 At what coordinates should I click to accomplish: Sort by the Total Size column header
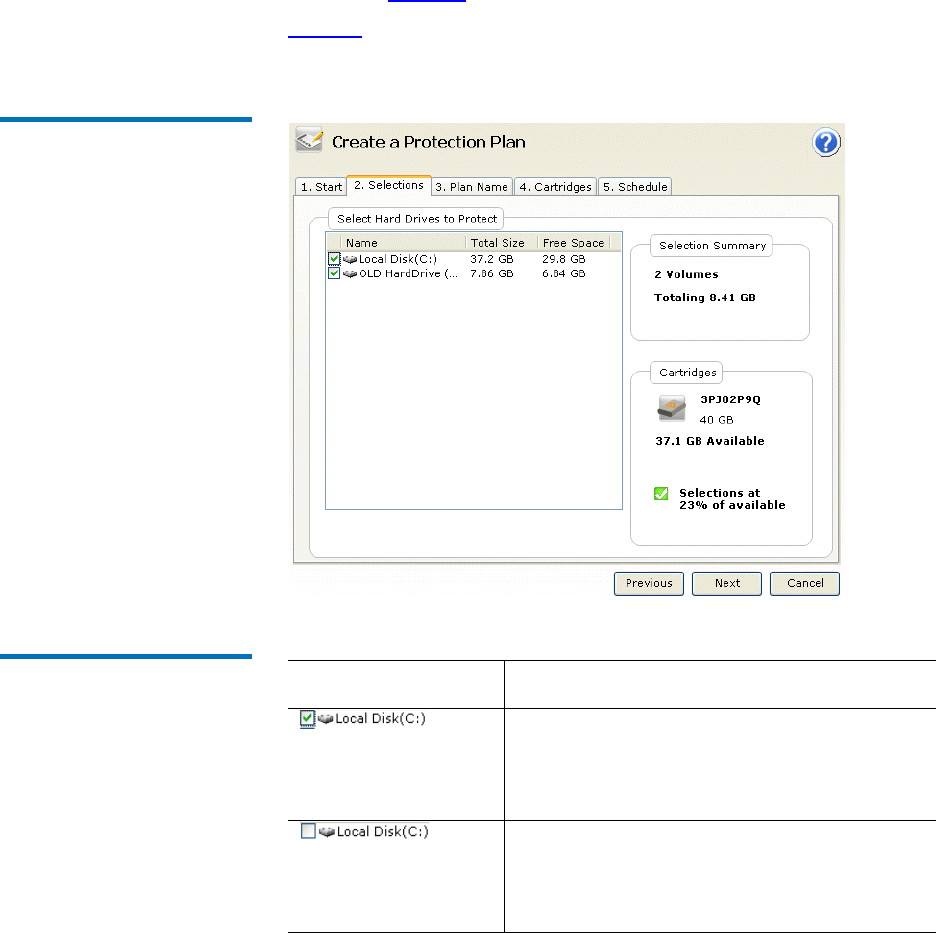[501, 243]
